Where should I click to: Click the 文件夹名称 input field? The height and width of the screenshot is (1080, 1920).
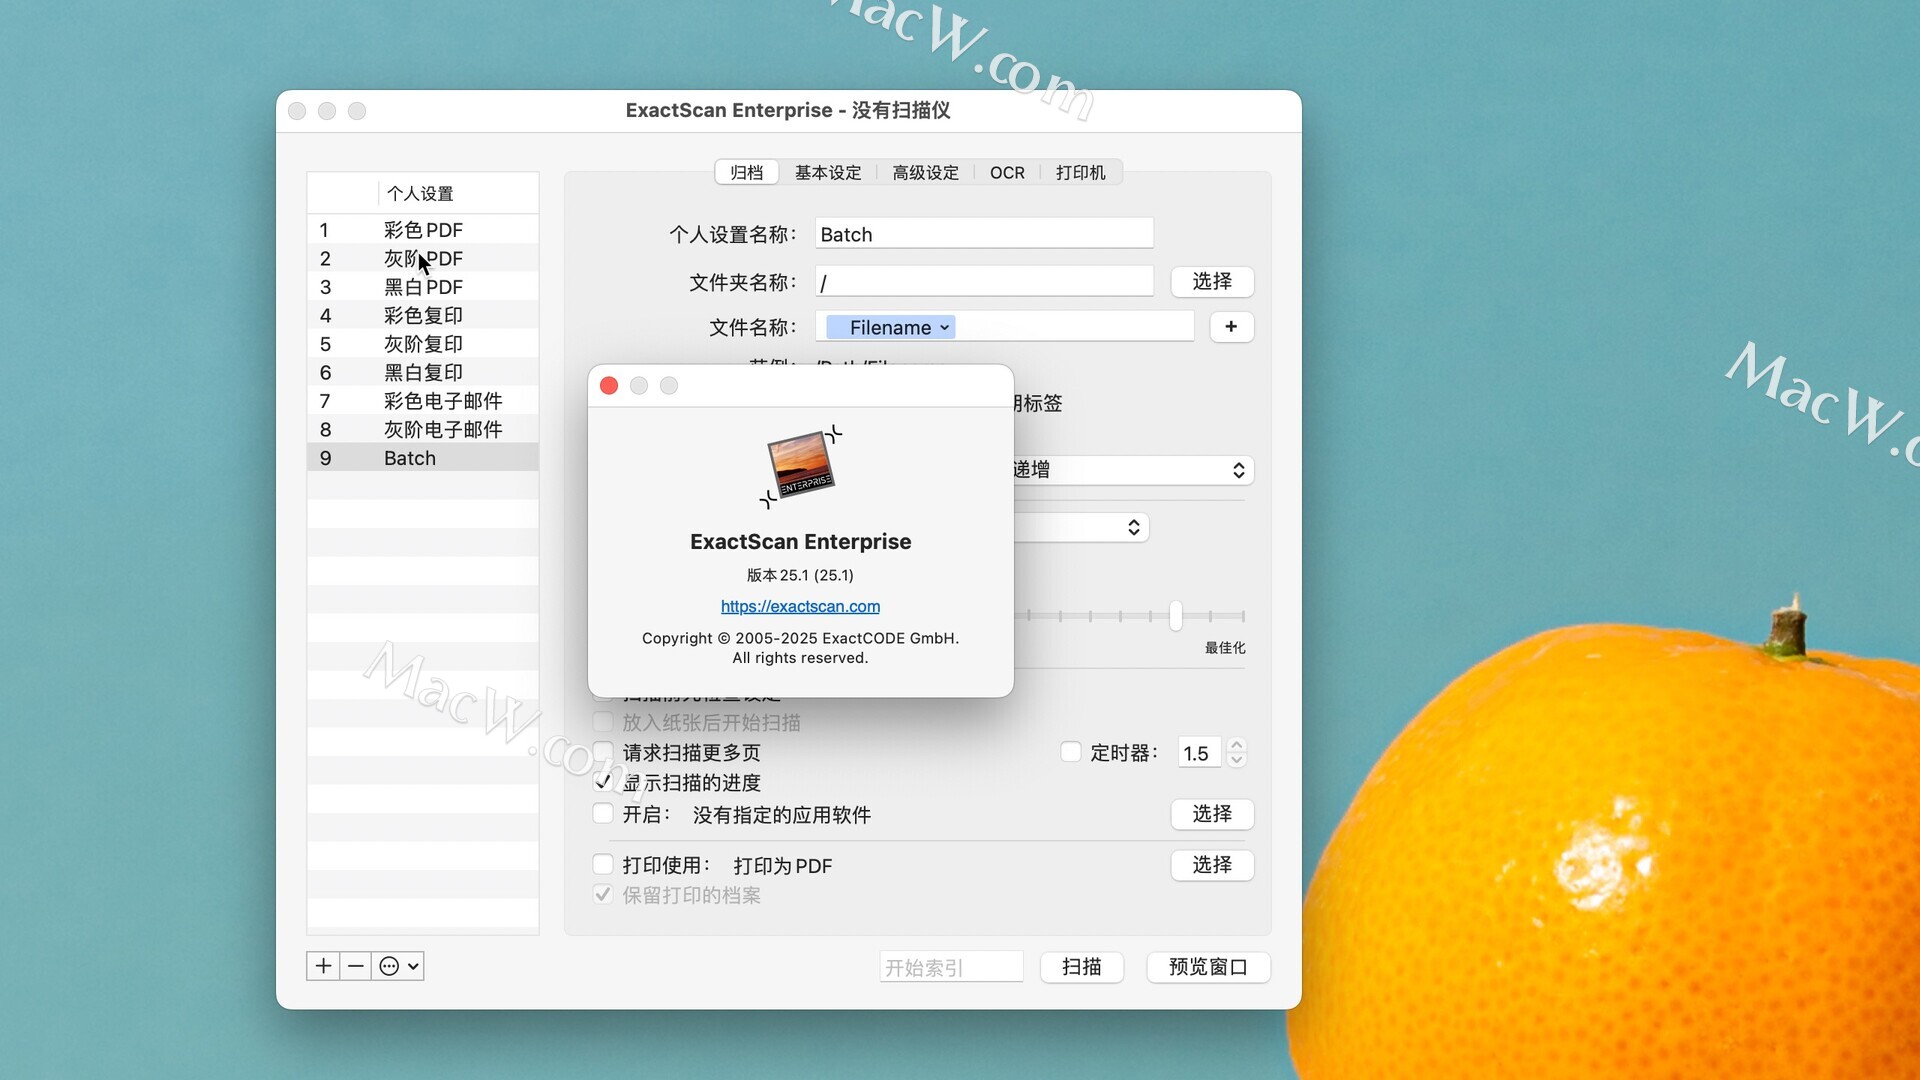[x=984, y=282]
